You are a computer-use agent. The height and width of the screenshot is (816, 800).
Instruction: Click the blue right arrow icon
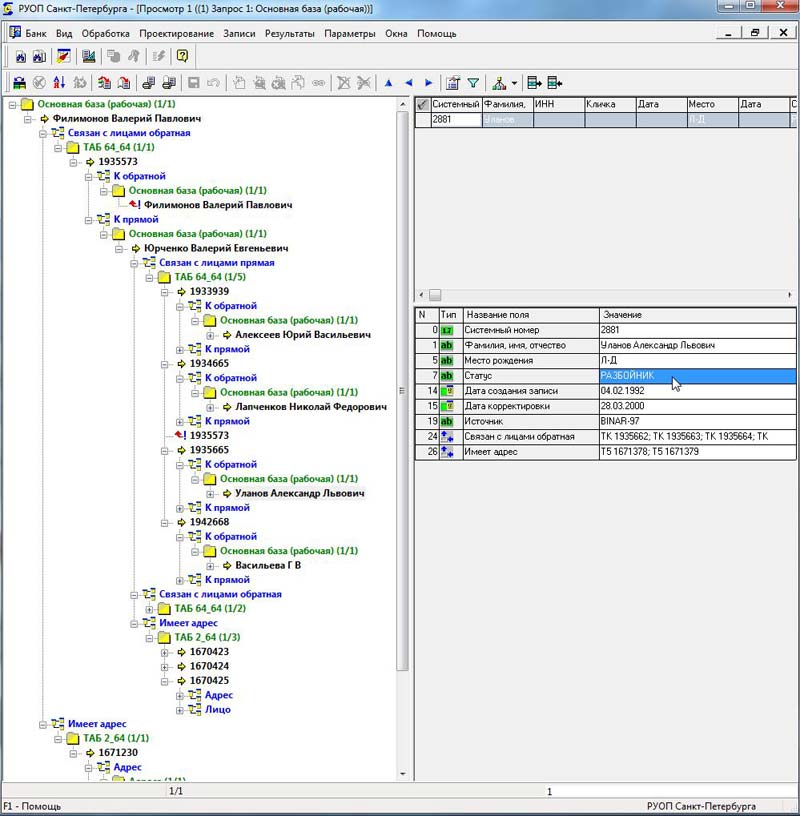click(x=429, y=83)
